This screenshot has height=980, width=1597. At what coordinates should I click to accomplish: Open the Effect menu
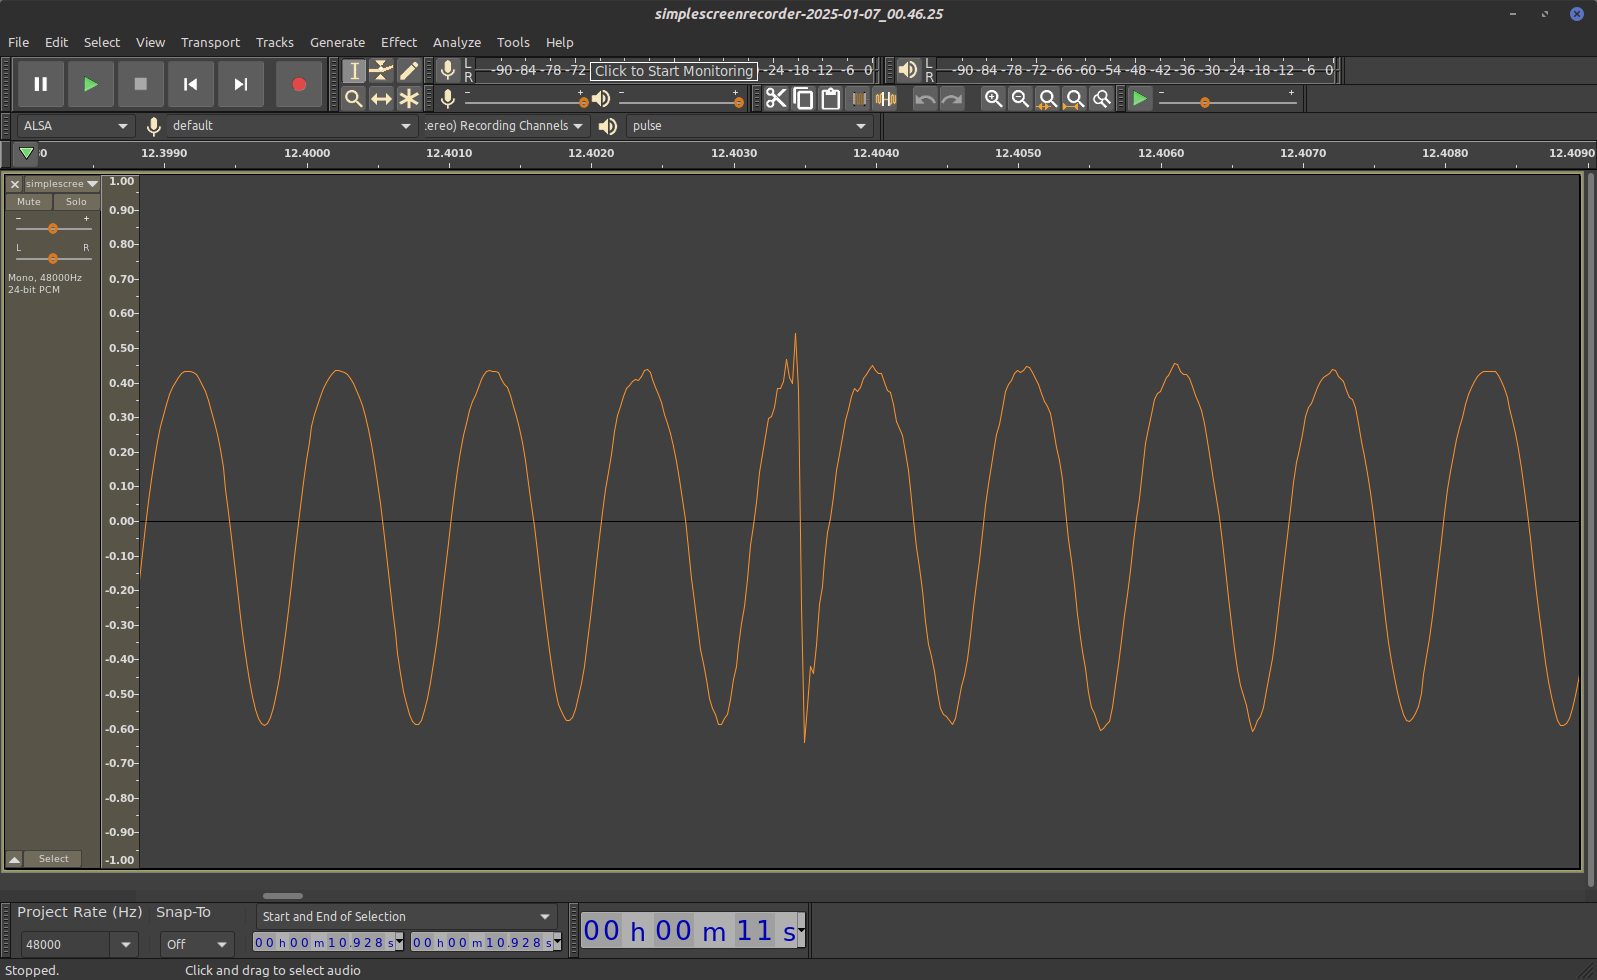(x=398, y=42)
